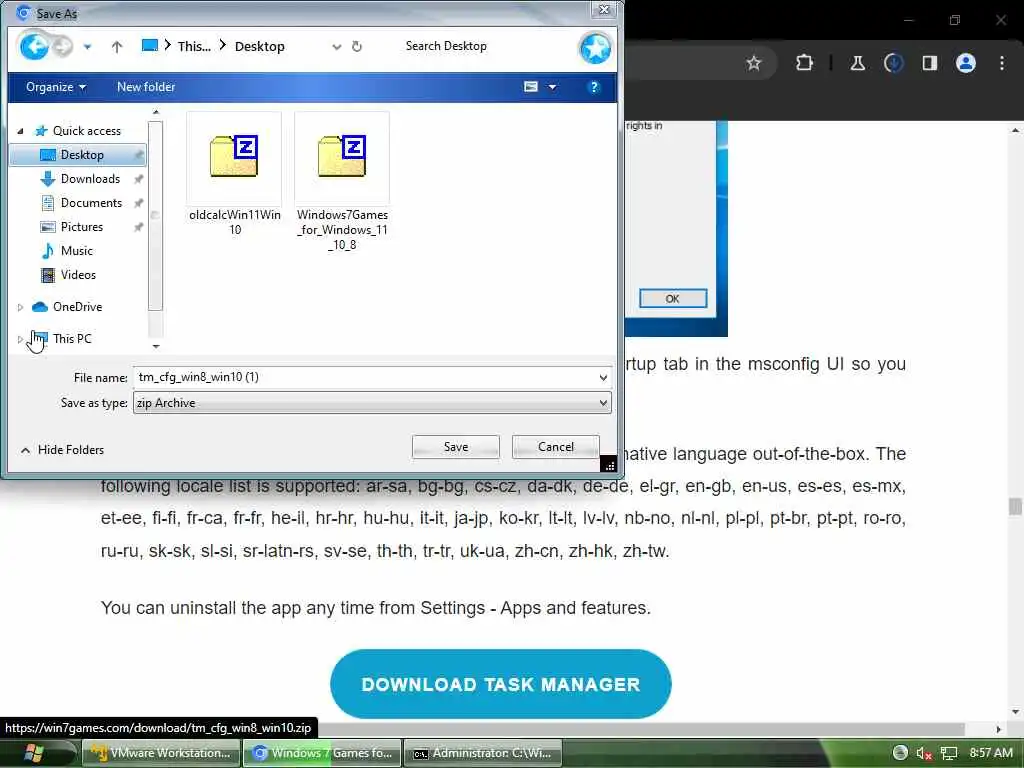Open Documents in navigation pane
The width and height of the screenshot is (1024, 768).
pos(91,203)
